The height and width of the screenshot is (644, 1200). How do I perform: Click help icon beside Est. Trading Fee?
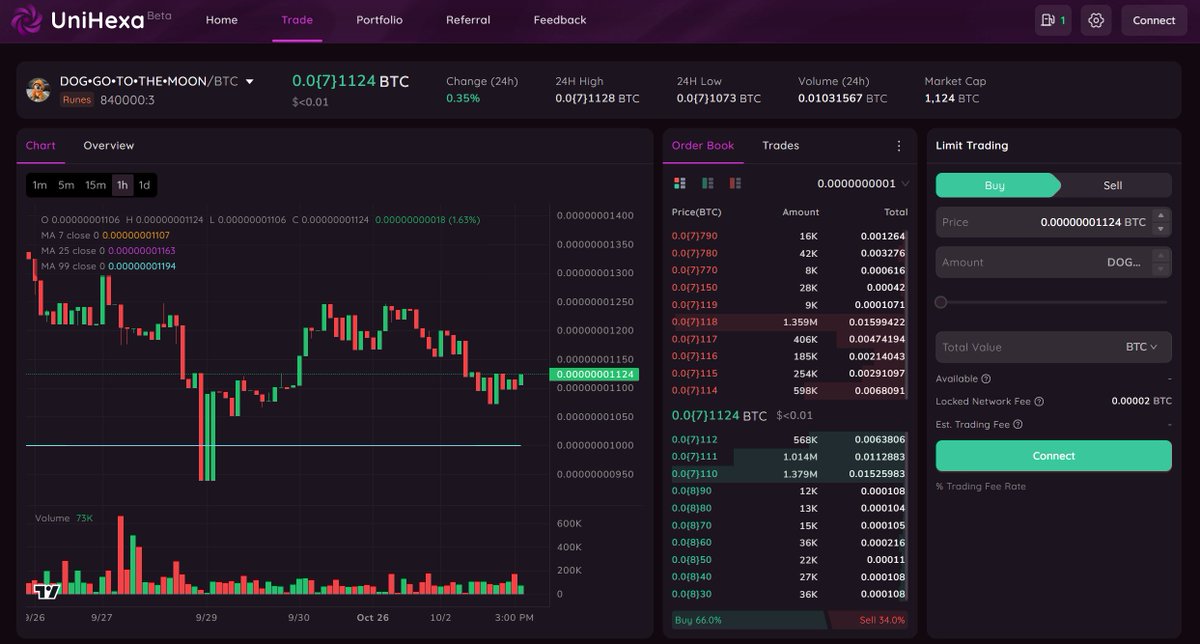(1018, 424)
